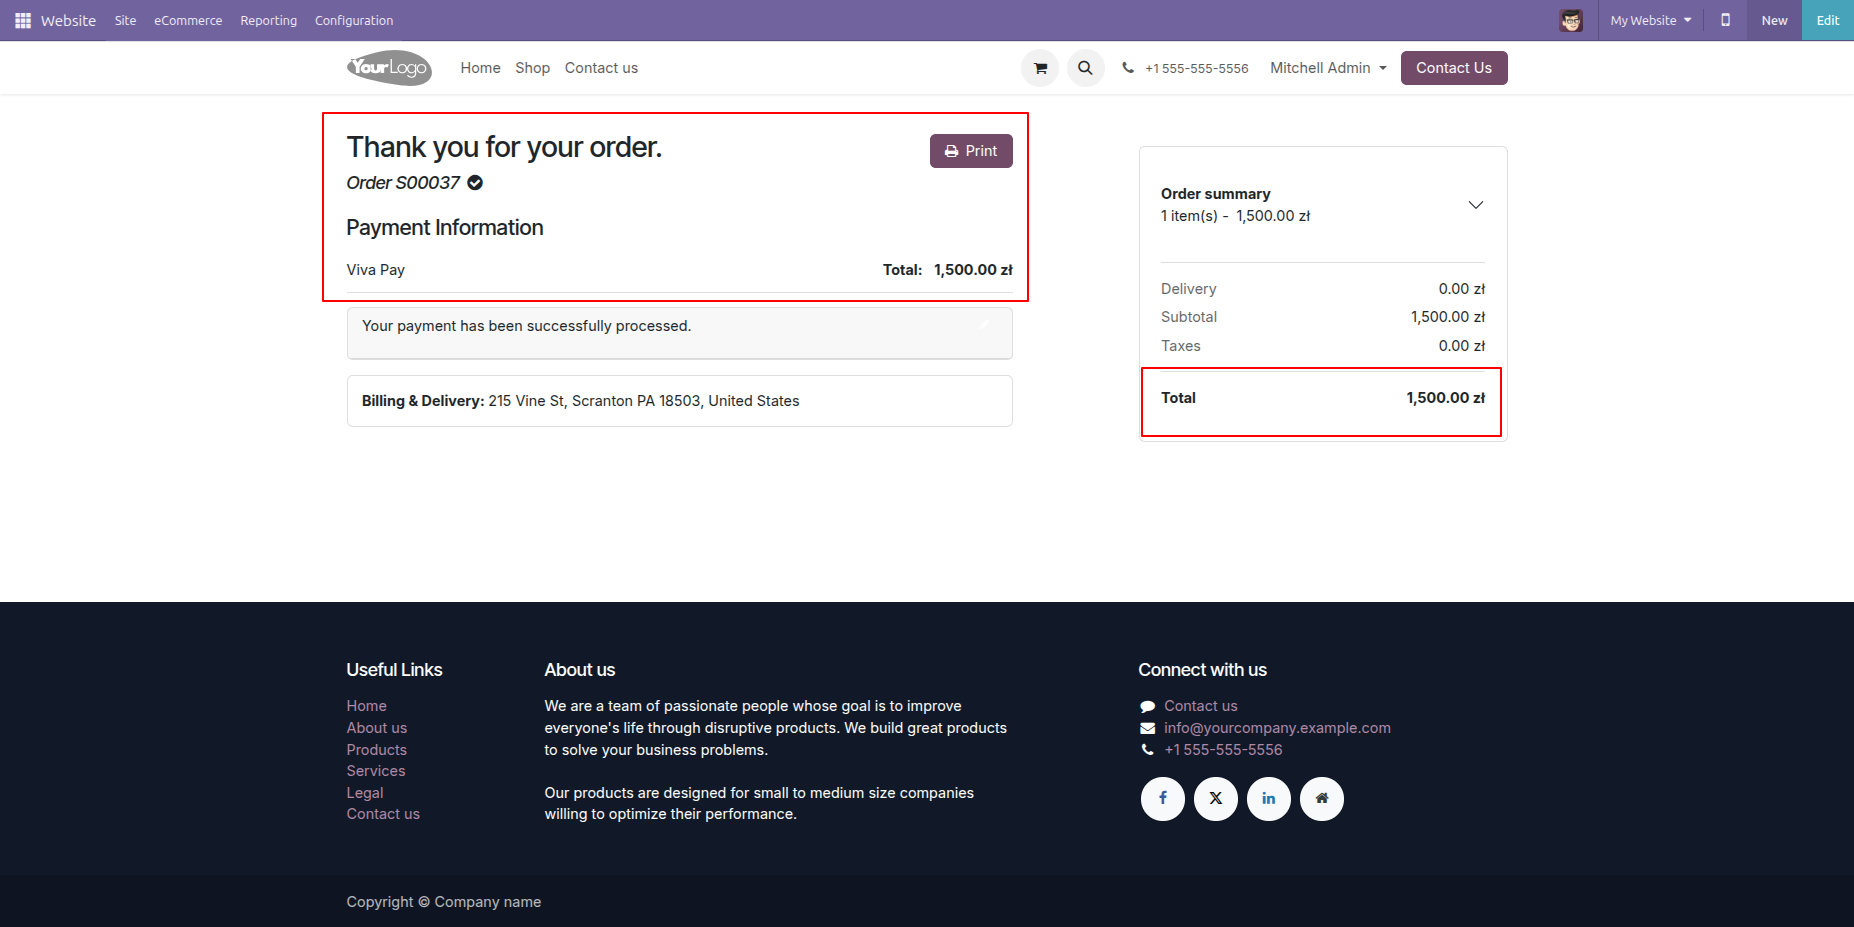Click the user avatar icon

coord(1571,20)
